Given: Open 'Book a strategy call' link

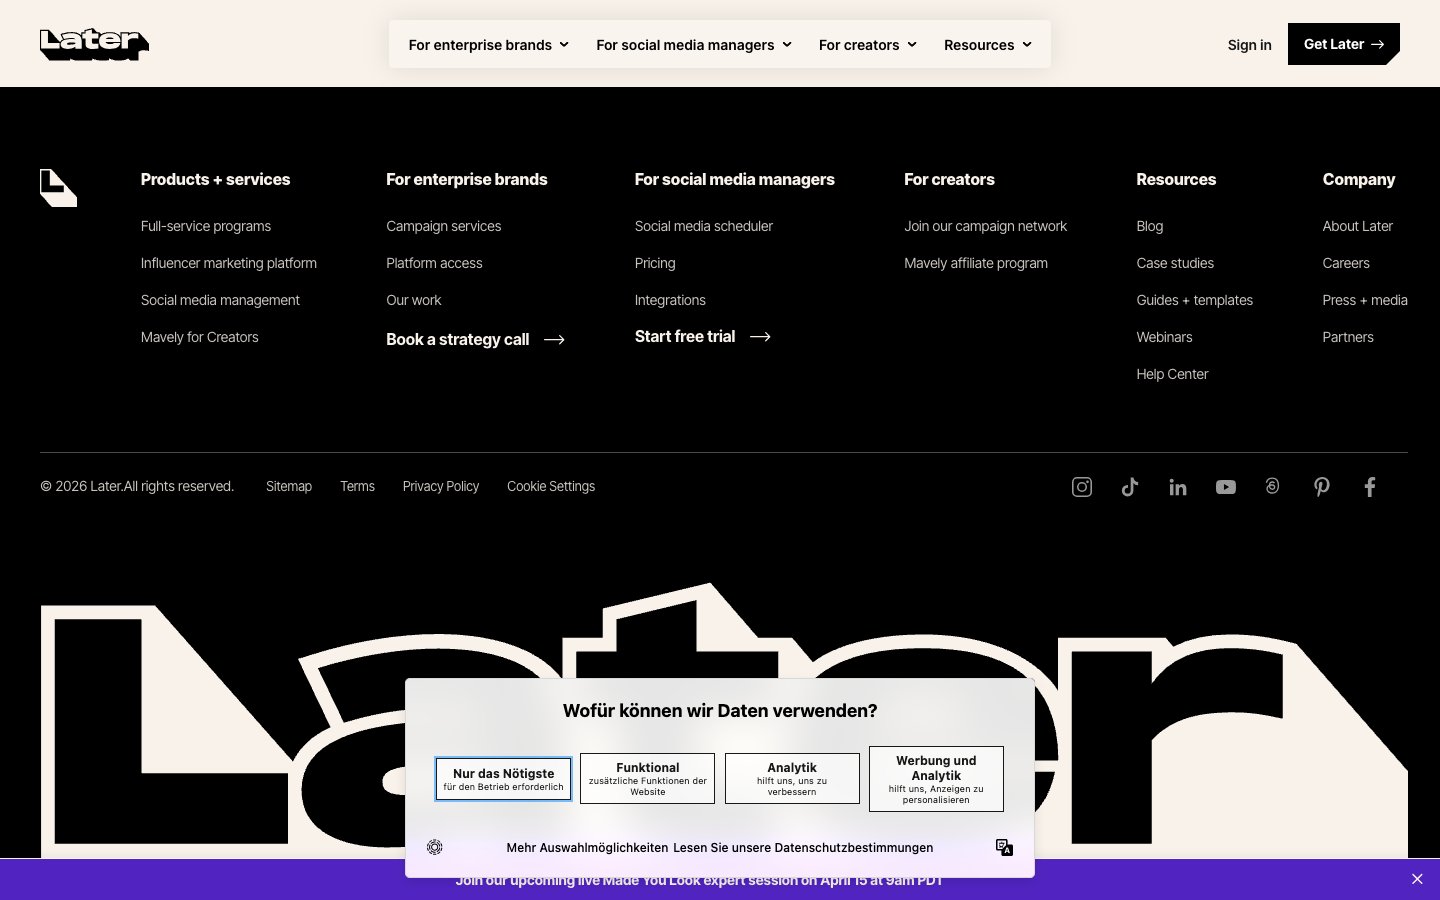Looking at the screenshot, I should point(475,340).
